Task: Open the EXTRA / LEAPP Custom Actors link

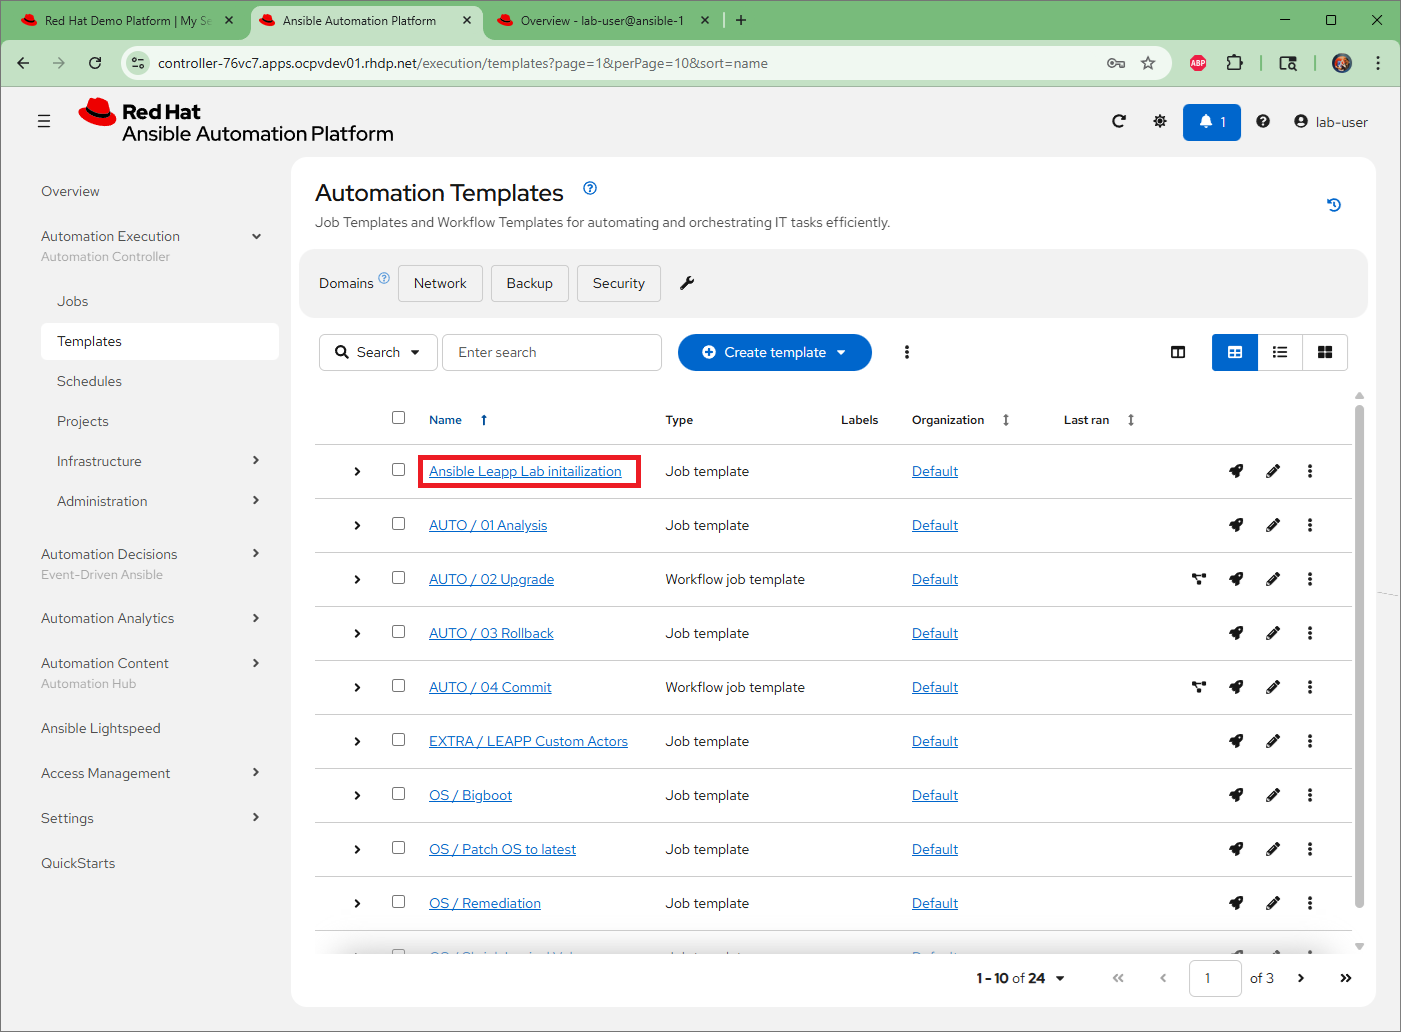Action: pyautogui.click(x=528, y=741)
